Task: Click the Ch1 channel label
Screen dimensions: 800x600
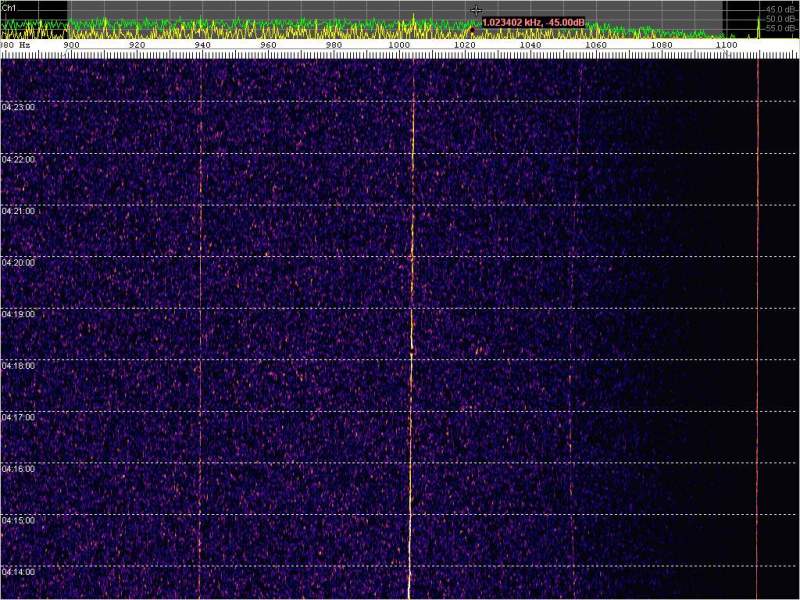Action: tap(9, 6)
